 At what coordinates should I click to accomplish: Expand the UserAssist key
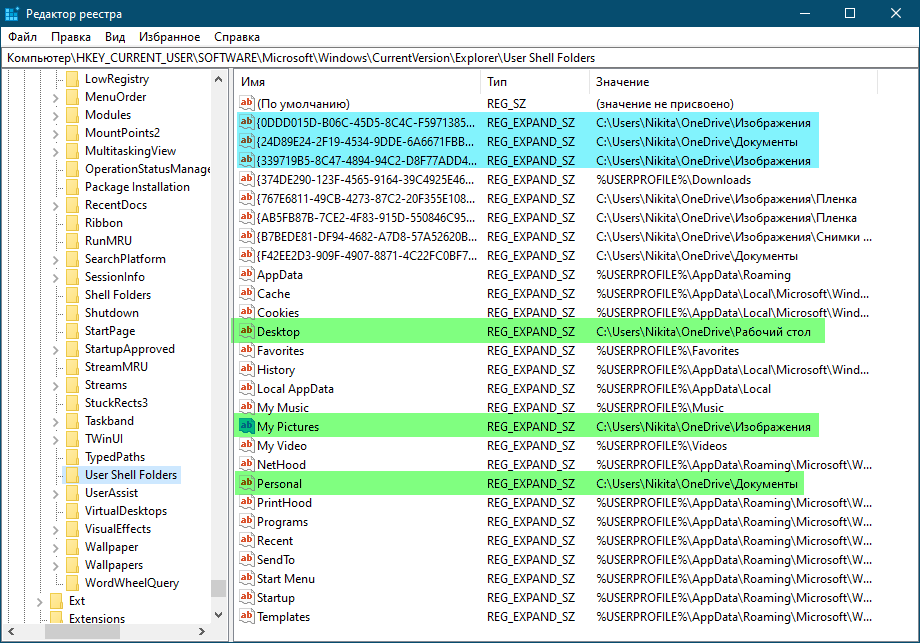[56, 493]
